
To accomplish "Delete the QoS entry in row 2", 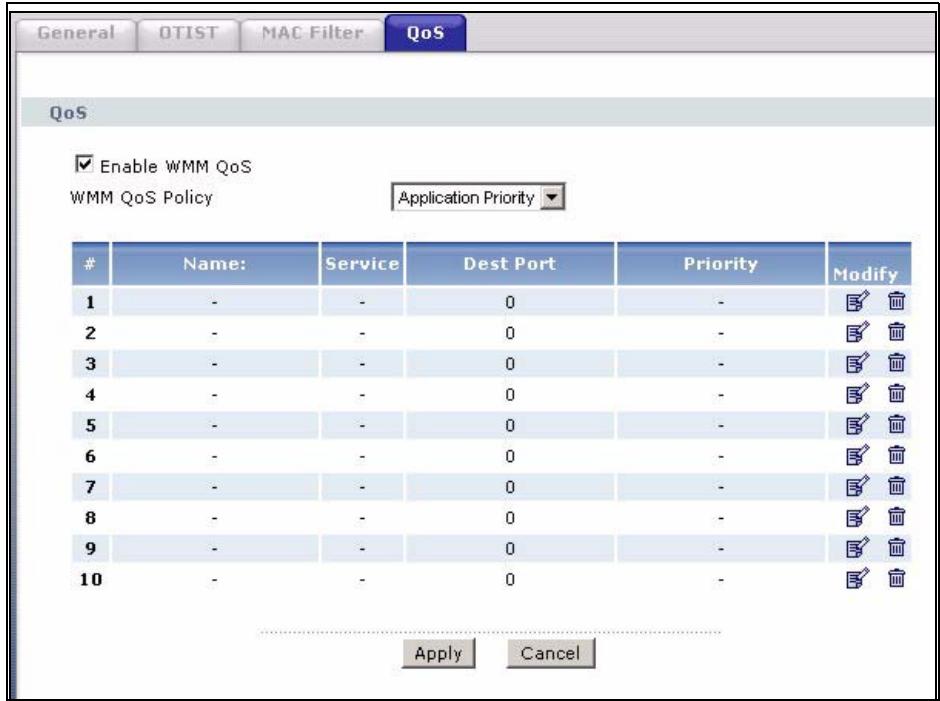I will click(x=896, y=332).
